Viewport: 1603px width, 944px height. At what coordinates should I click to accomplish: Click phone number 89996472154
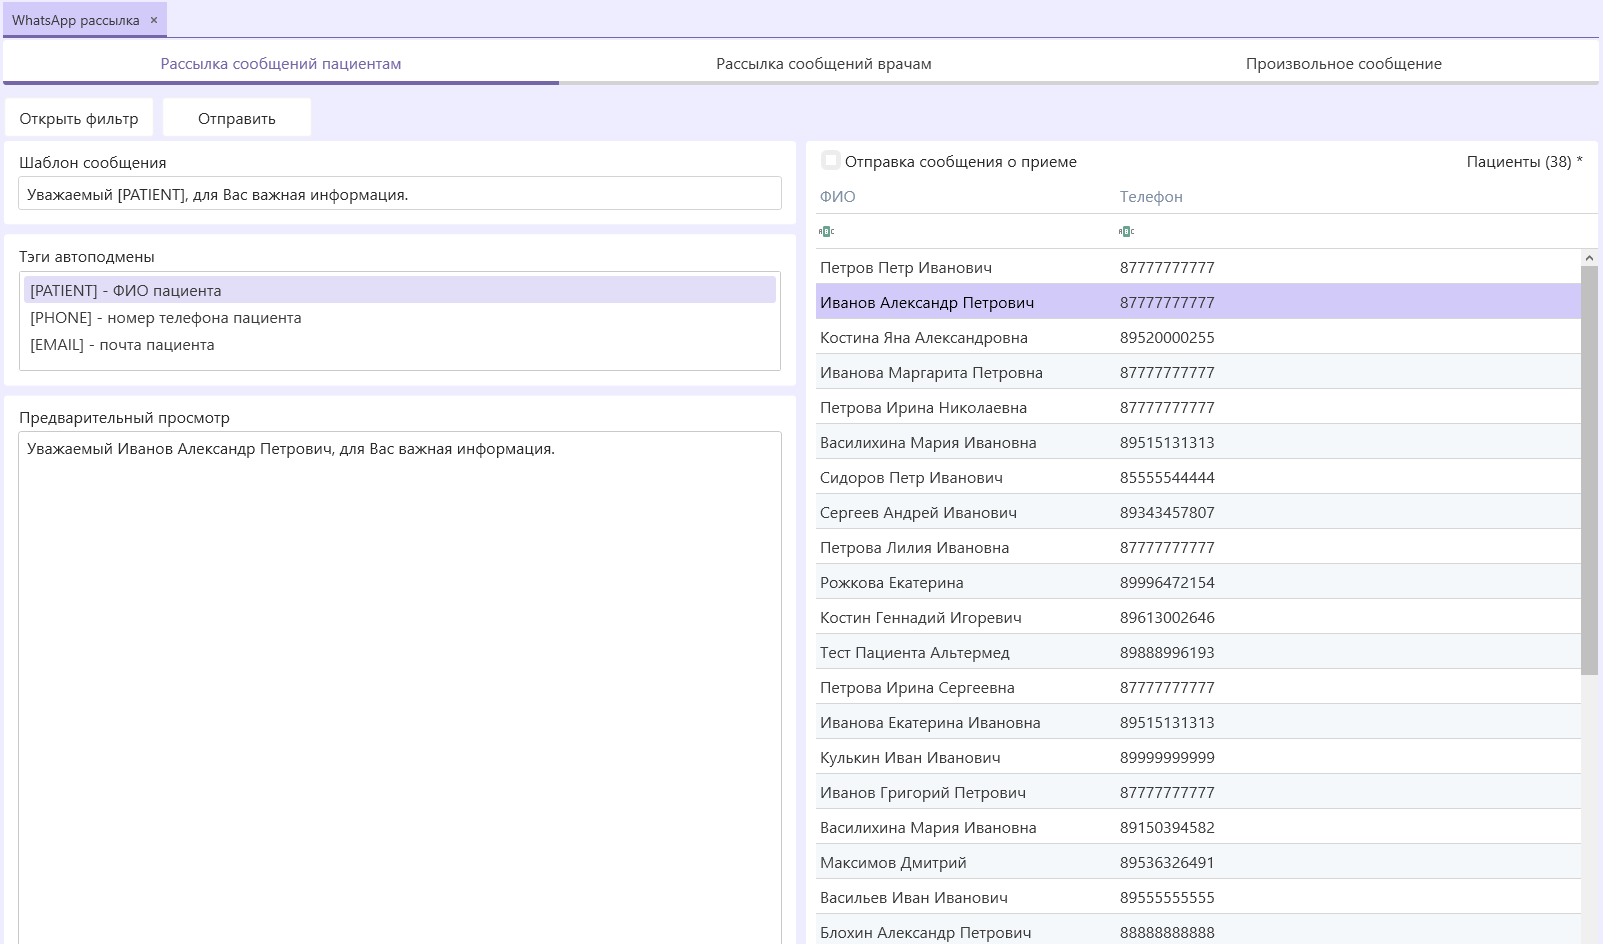(1167, 582)
